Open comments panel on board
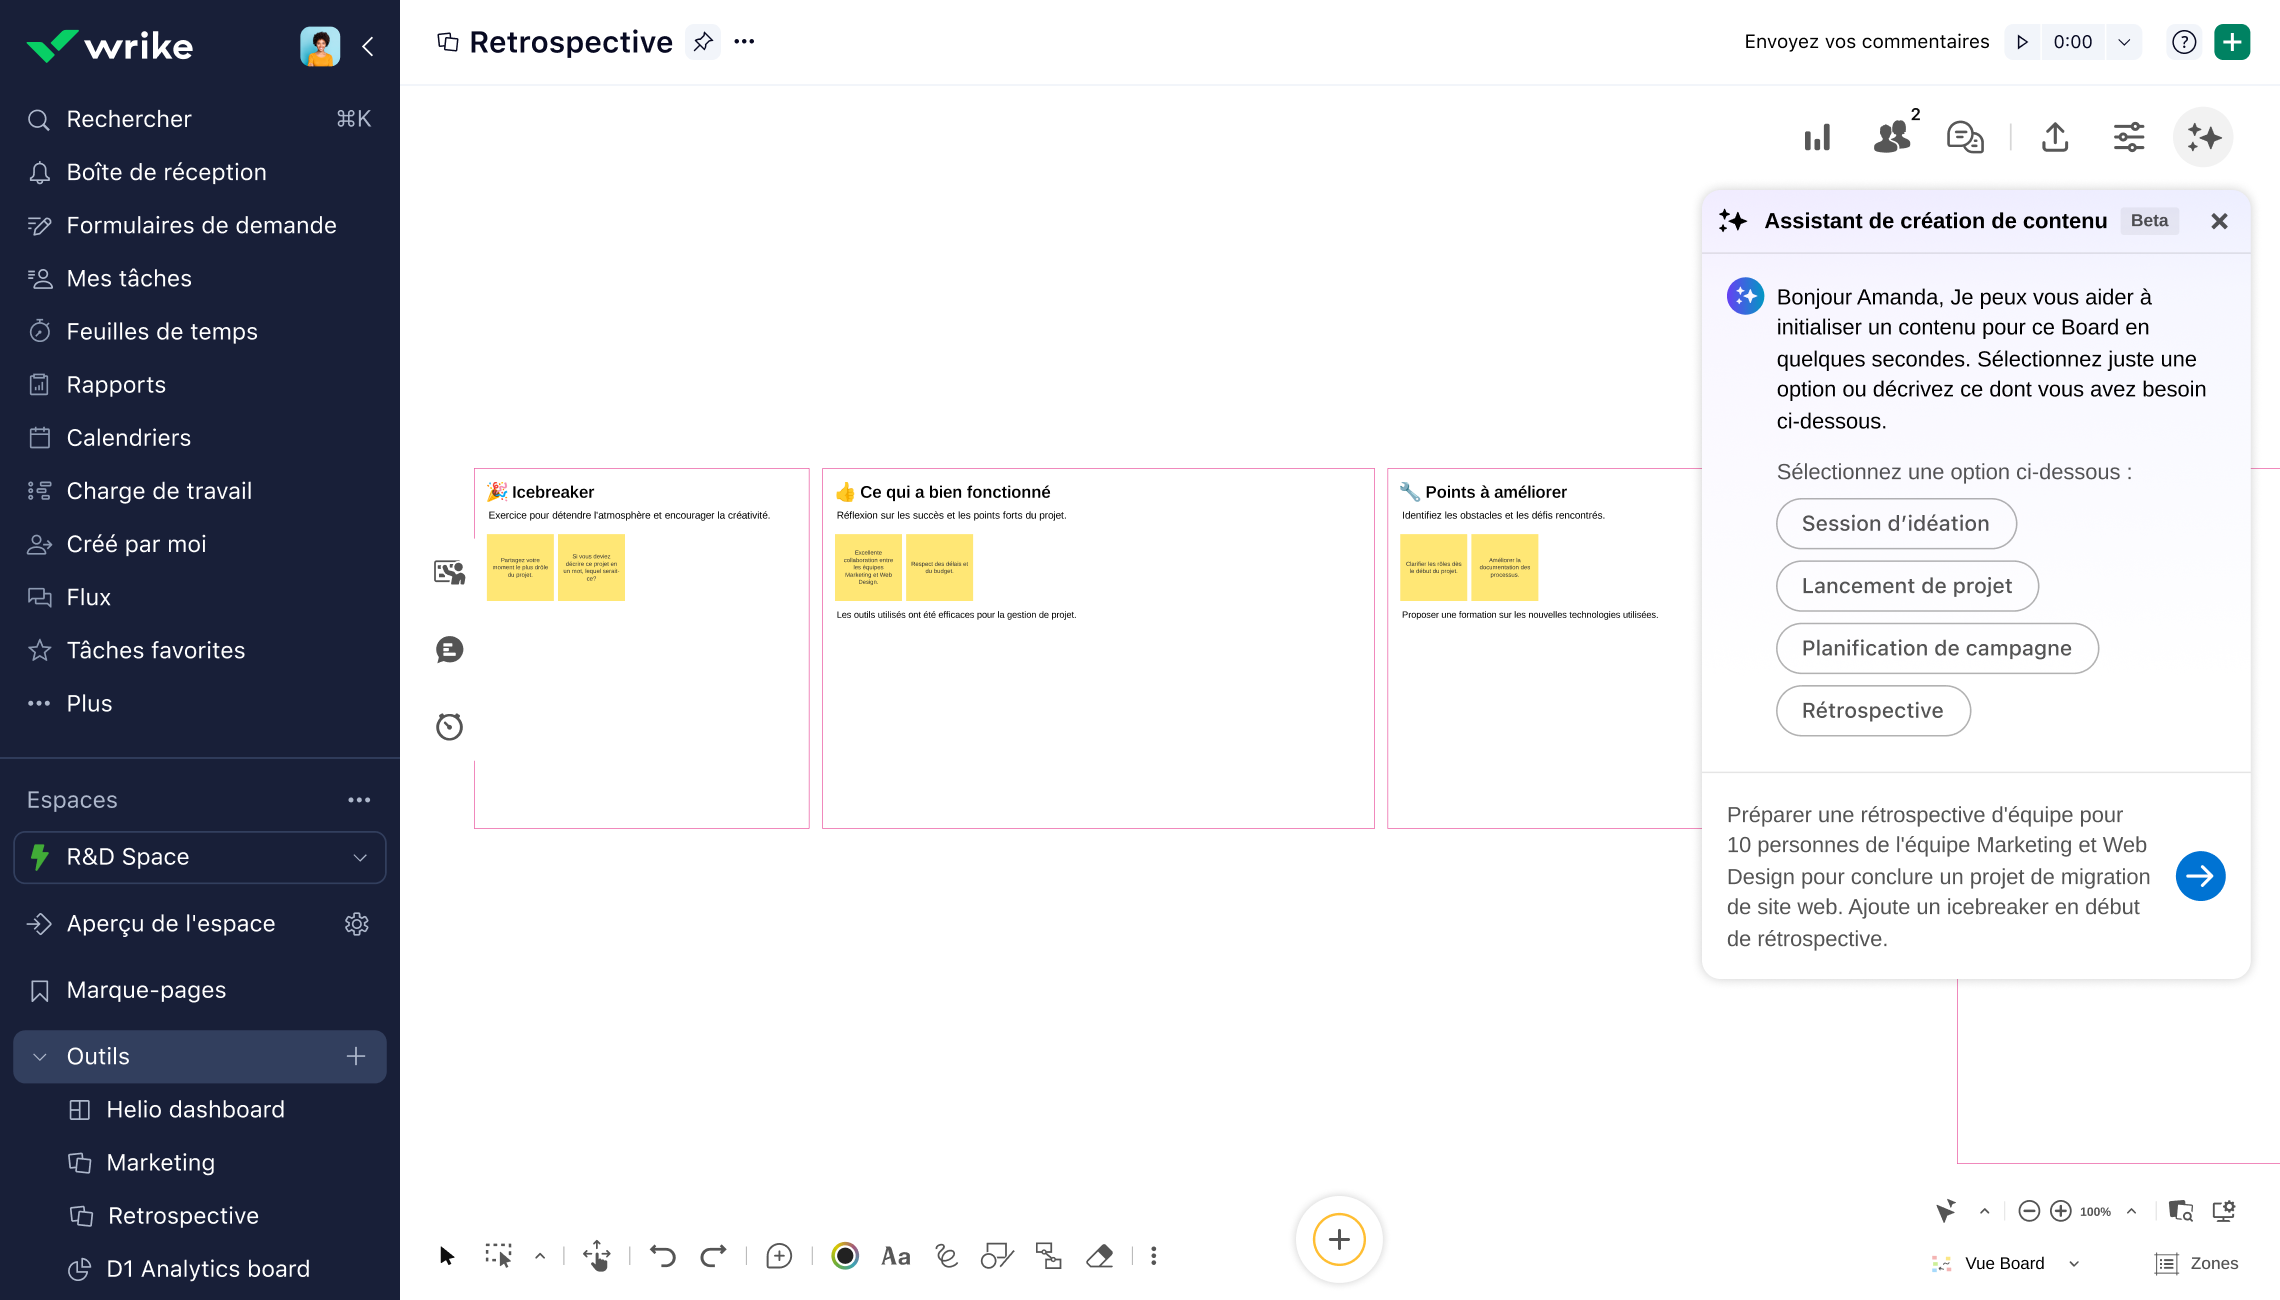Screen dimensions: 2280x1300 [x=1965, y=137]
